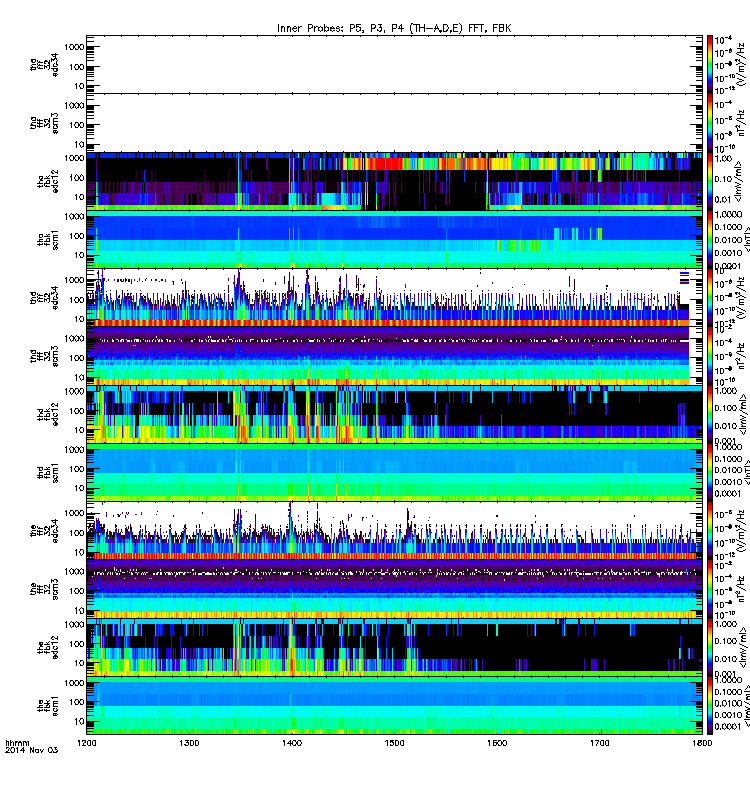Click the 'the fbk edc12' panel label

(48, 647)
